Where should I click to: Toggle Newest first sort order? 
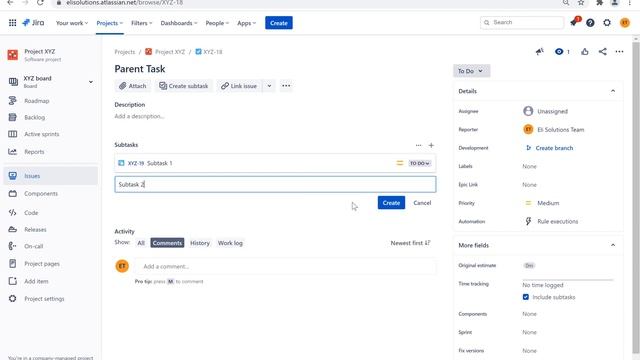click(x=410, y=243)
